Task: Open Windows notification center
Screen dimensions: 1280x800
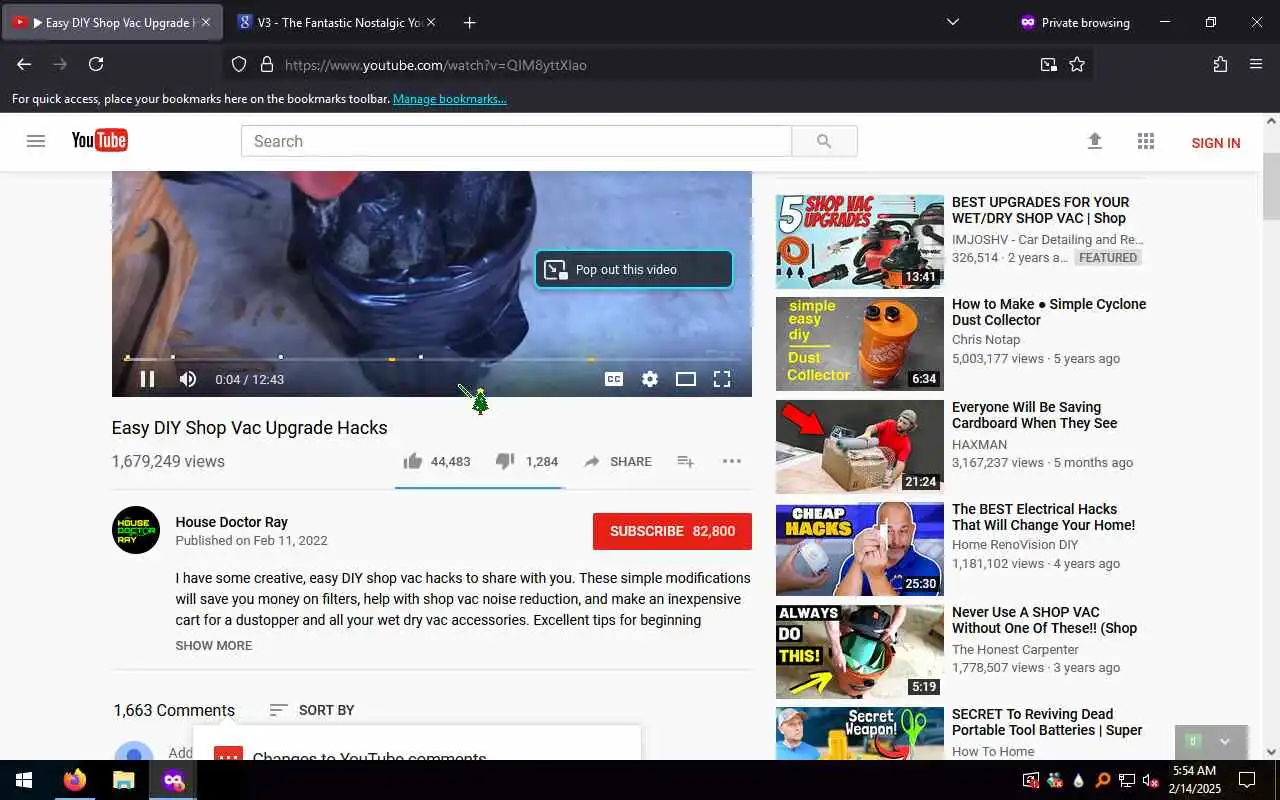Action: click(x=1247, y=780)
